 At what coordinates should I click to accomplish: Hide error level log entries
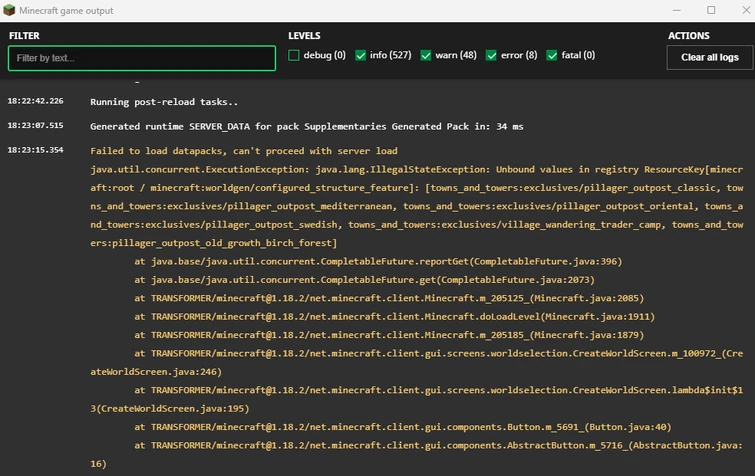[x=491, y=56]
